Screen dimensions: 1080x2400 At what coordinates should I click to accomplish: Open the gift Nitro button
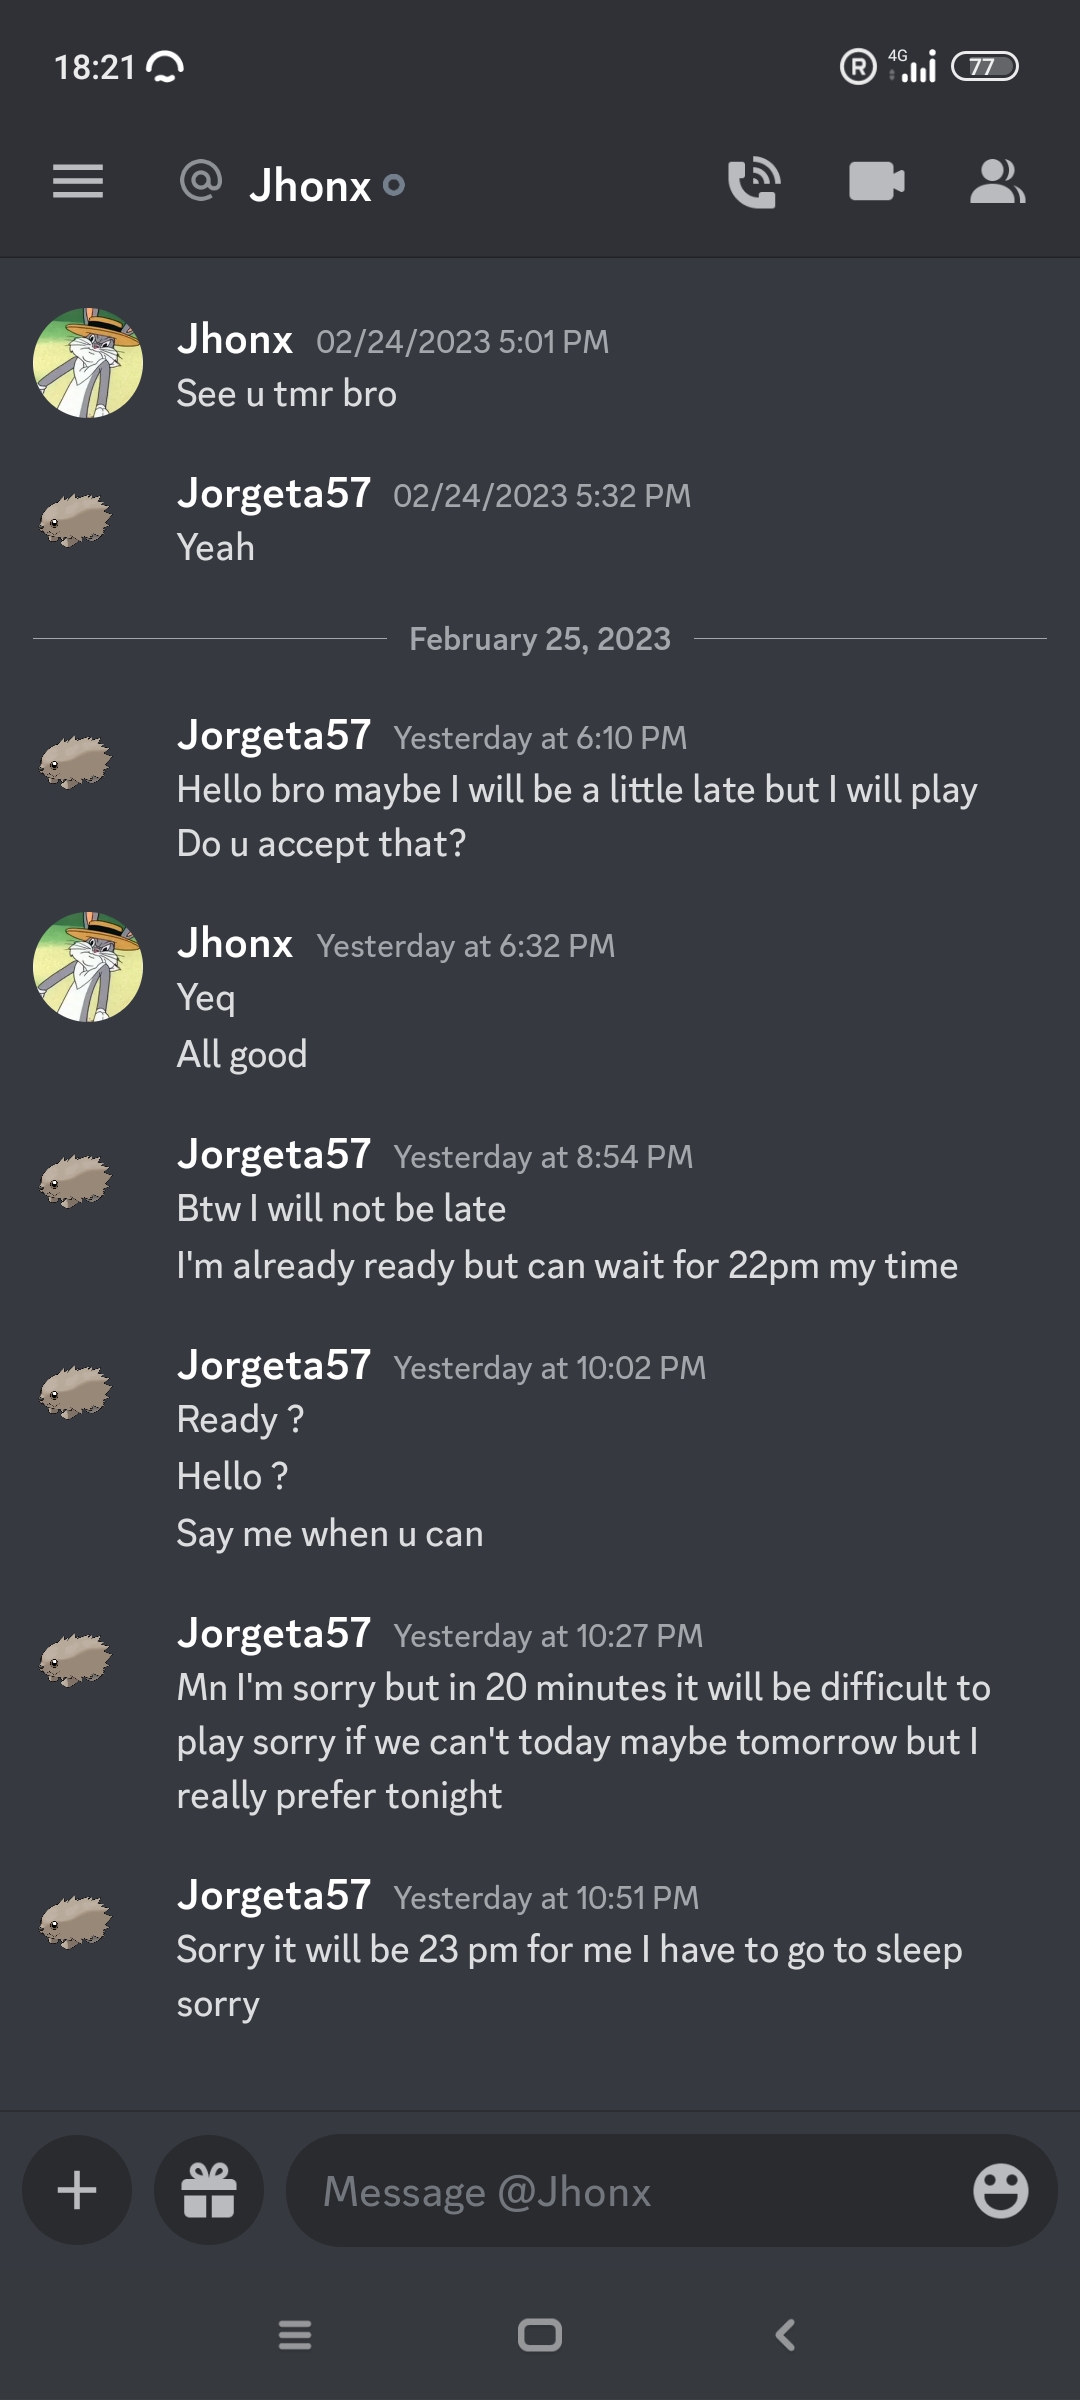(209, 2190)
